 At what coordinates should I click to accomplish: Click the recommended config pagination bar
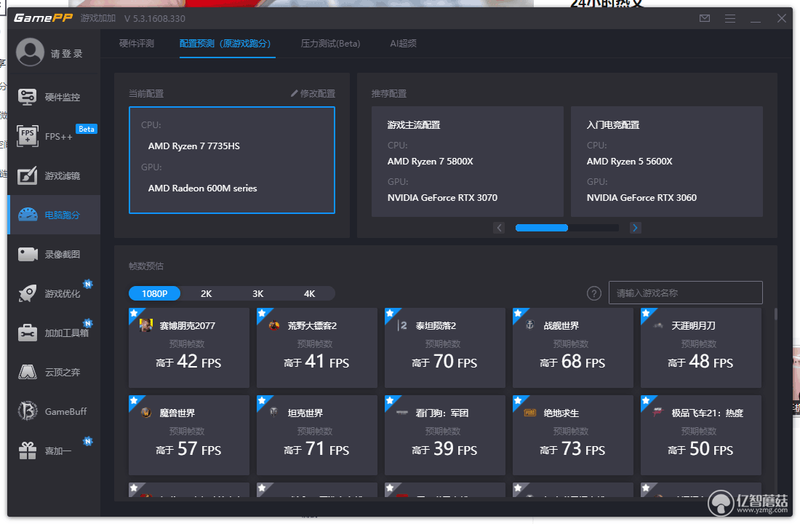point(567,228)
